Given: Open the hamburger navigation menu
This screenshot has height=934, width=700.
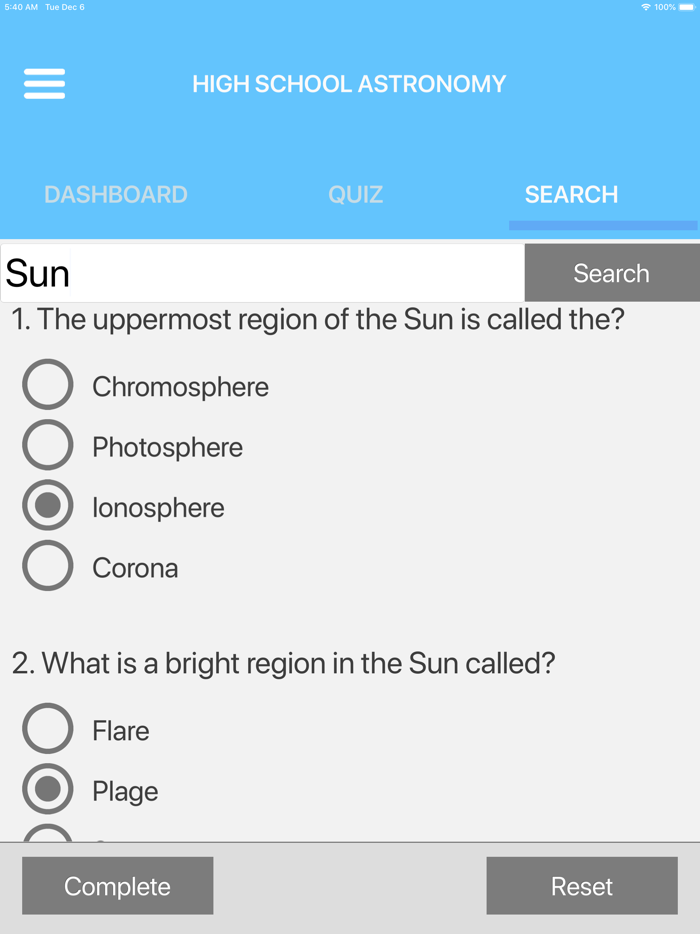Looking at the screenshot, I should 44,84.
